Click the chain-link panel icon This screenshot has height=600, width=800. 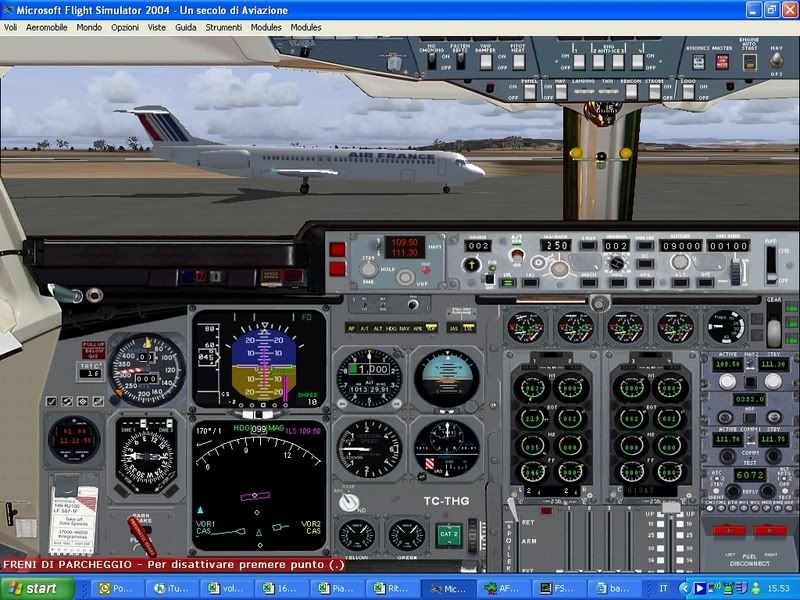pos(67,402)
